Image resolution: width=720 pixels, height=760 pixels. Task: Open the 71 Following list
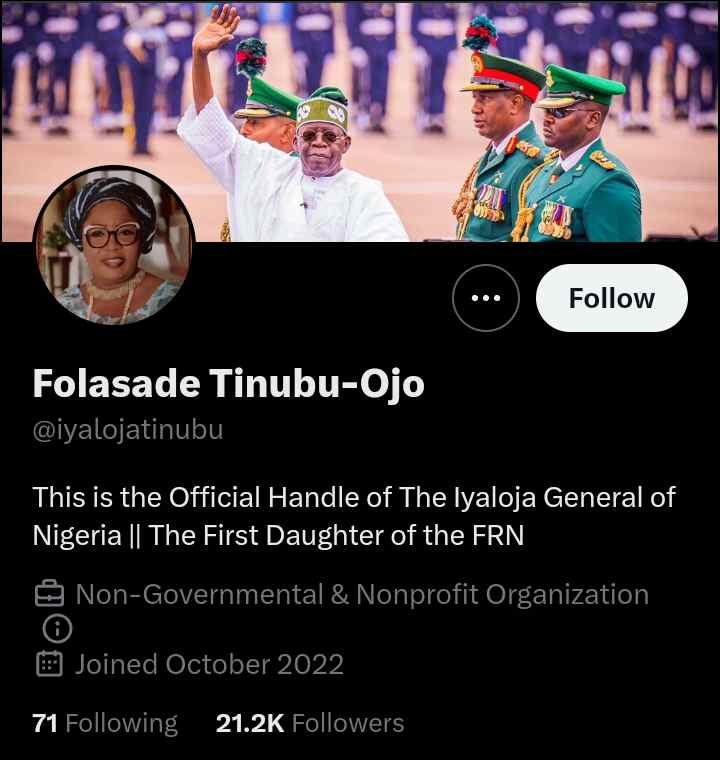coord(105,723)
